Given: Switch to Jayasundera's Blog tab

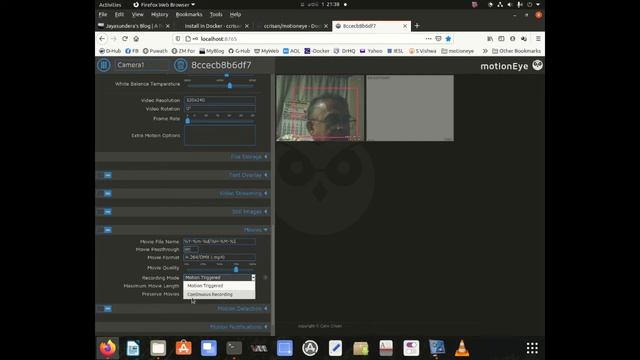Looking at the screenshot, I should click(x=134, y=26).
